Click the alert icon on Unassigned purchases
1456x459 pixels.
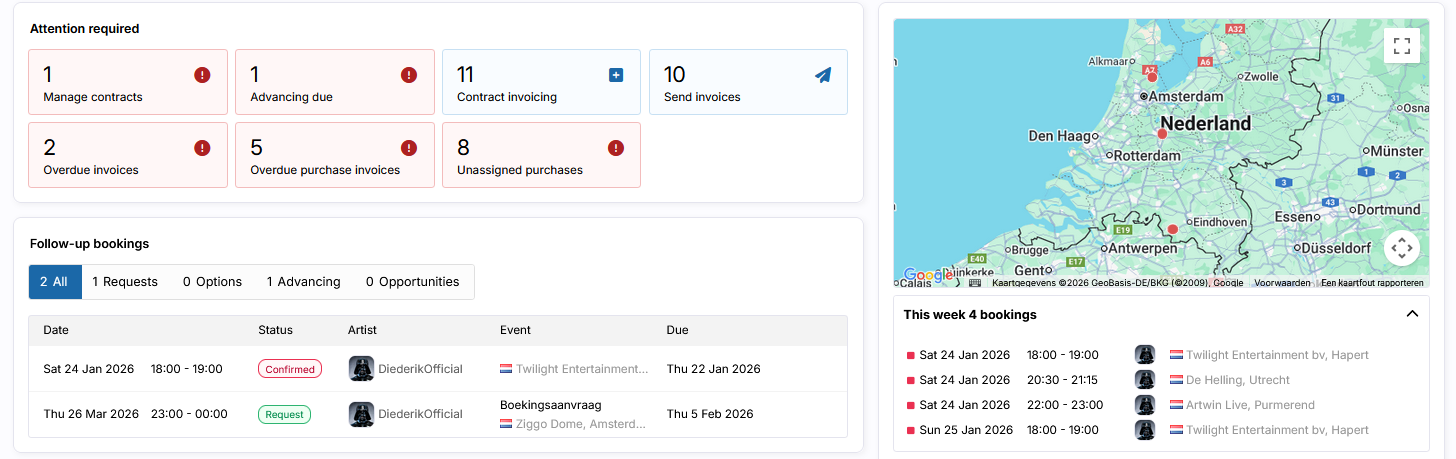pyautogui.click(x=616, y=148)
